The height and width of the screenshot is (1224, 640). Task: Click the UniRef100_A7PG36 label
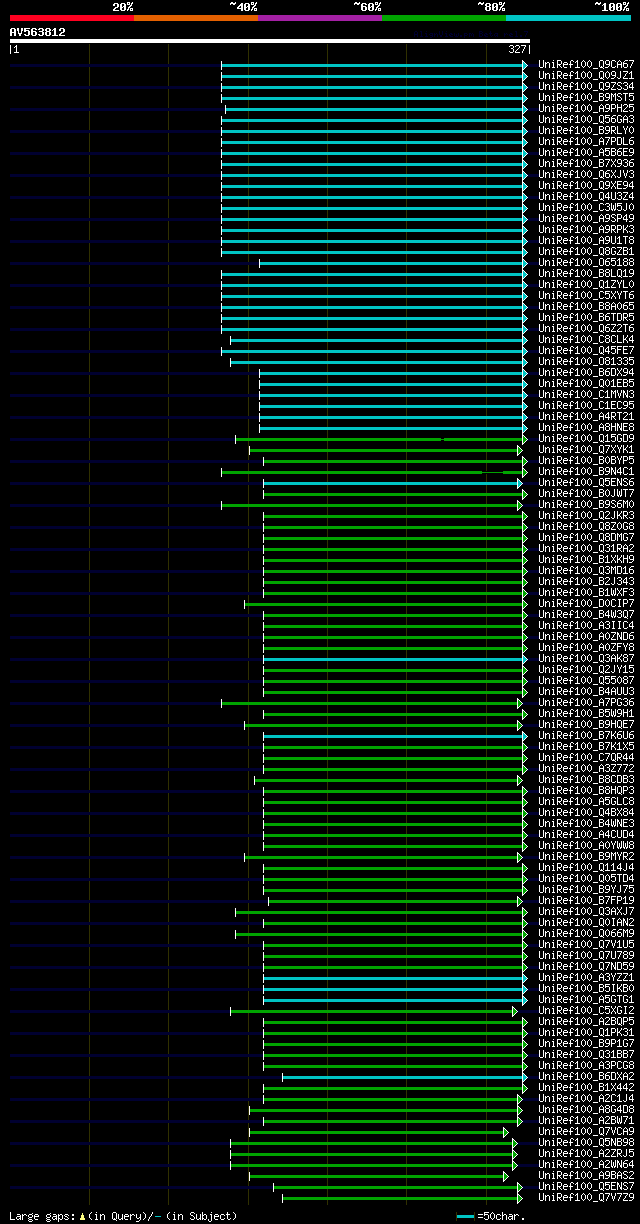[586, 702]
